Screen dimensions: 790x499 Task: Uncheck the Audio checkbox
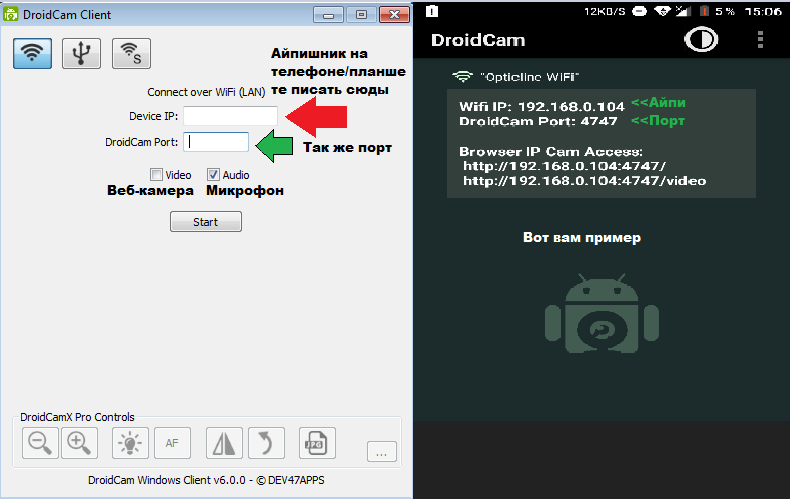[213, 175]
